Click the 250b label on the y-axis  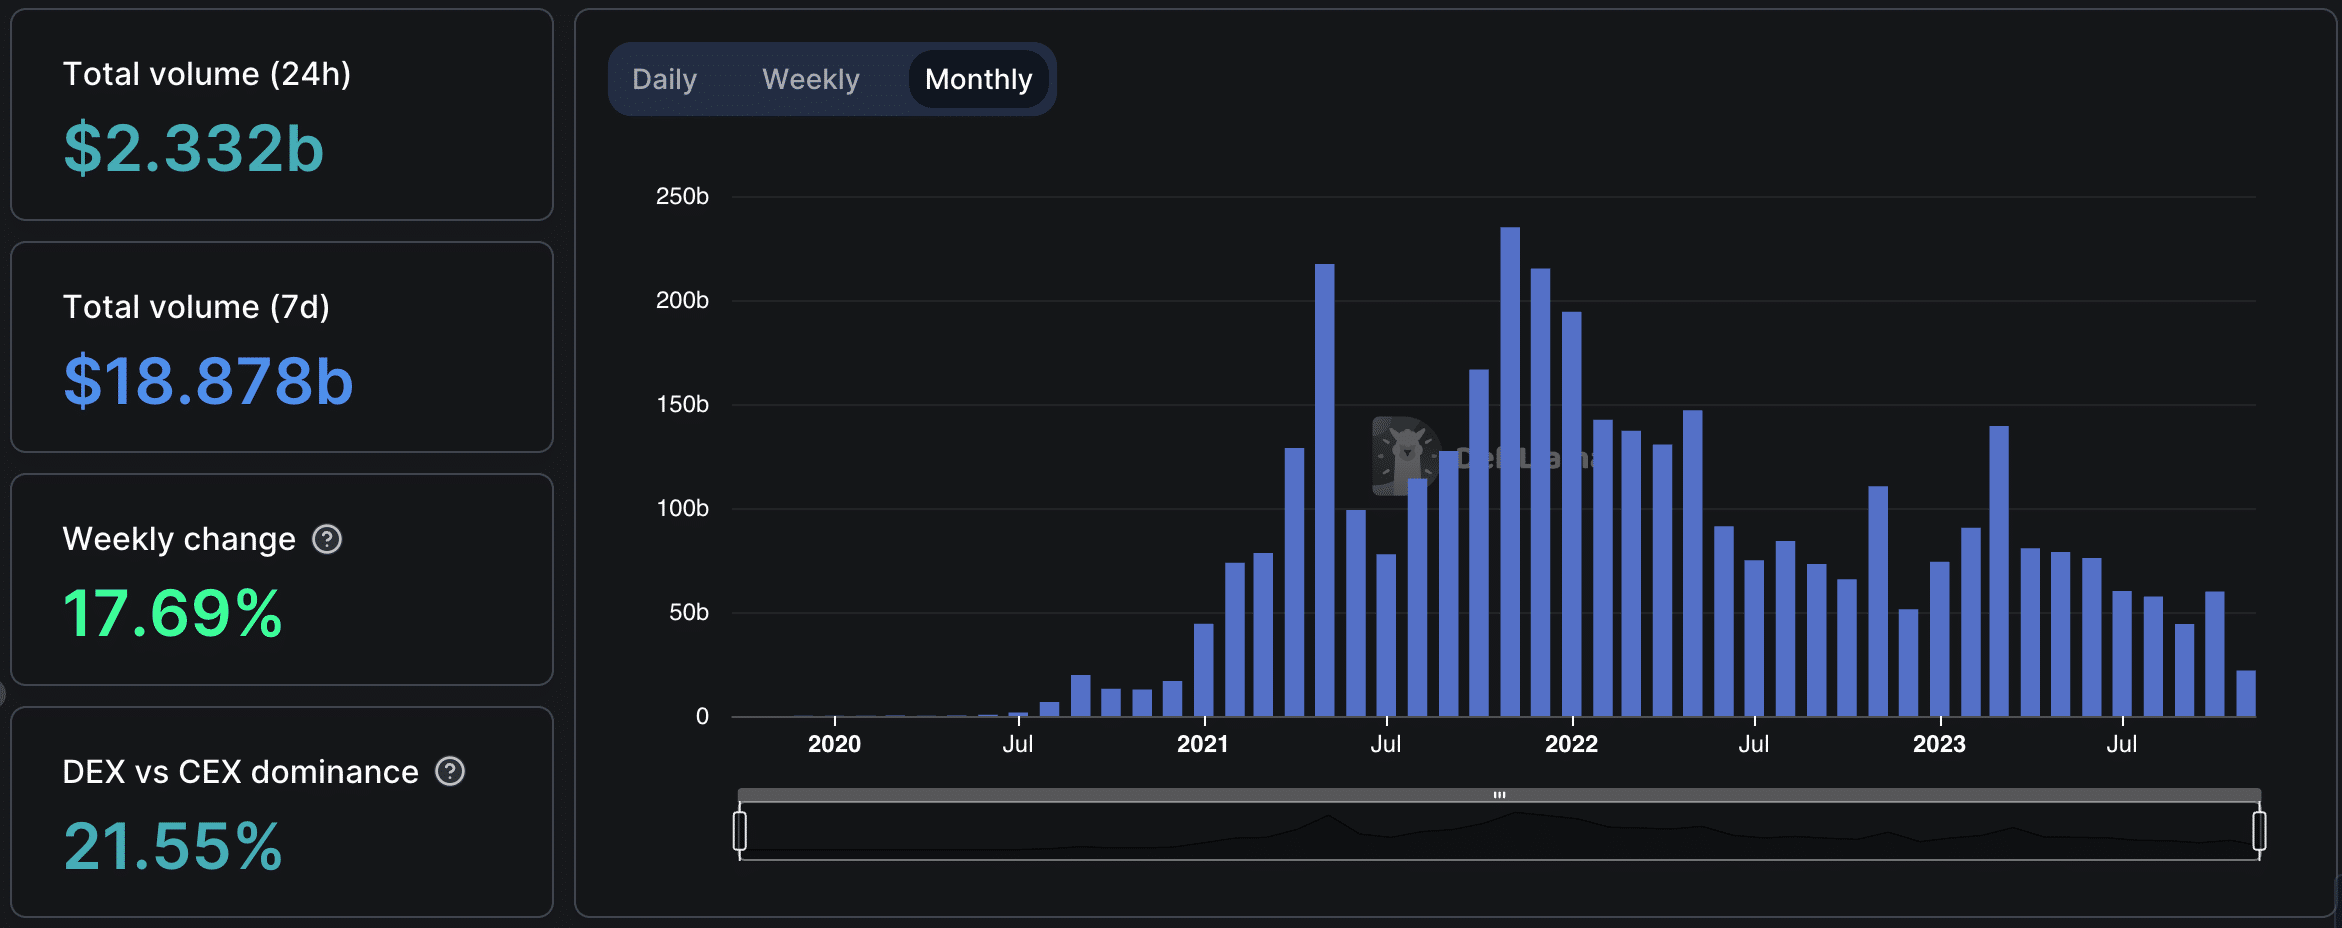(x=682, y=196)
